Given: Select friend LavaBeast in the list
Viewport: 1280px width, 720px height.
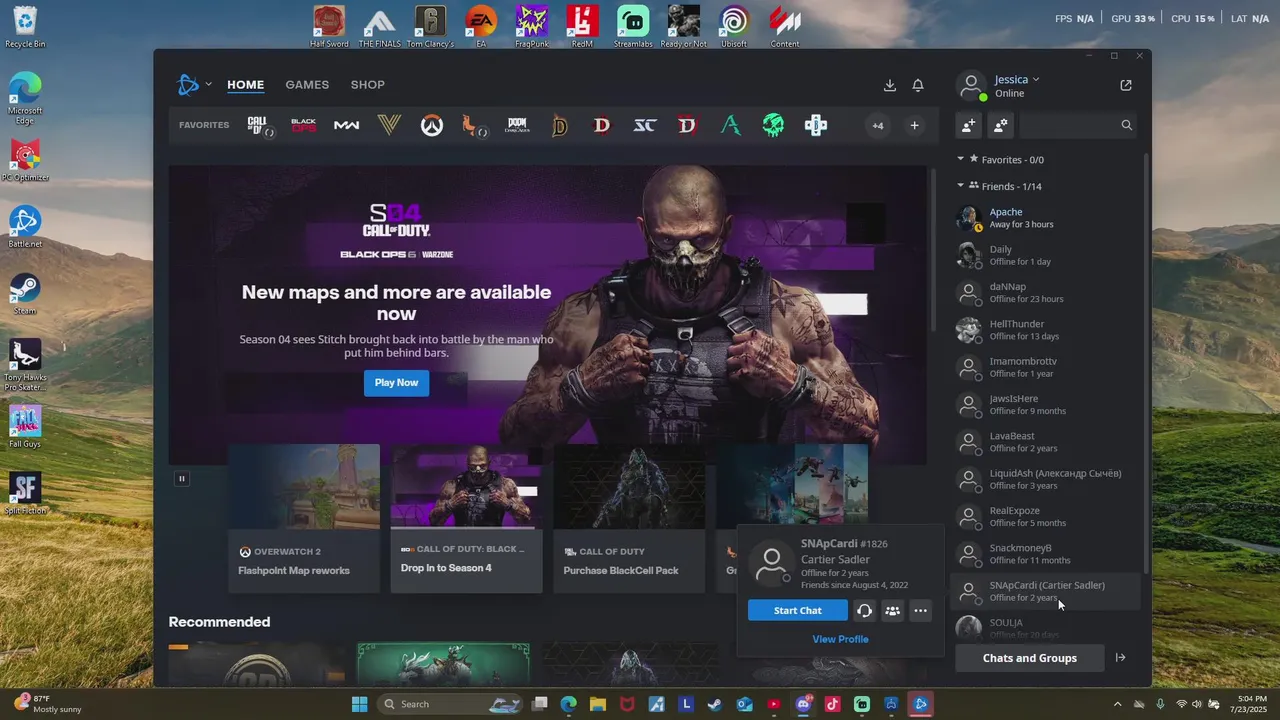Looking at the screenshot, I should pos(1047,442).
